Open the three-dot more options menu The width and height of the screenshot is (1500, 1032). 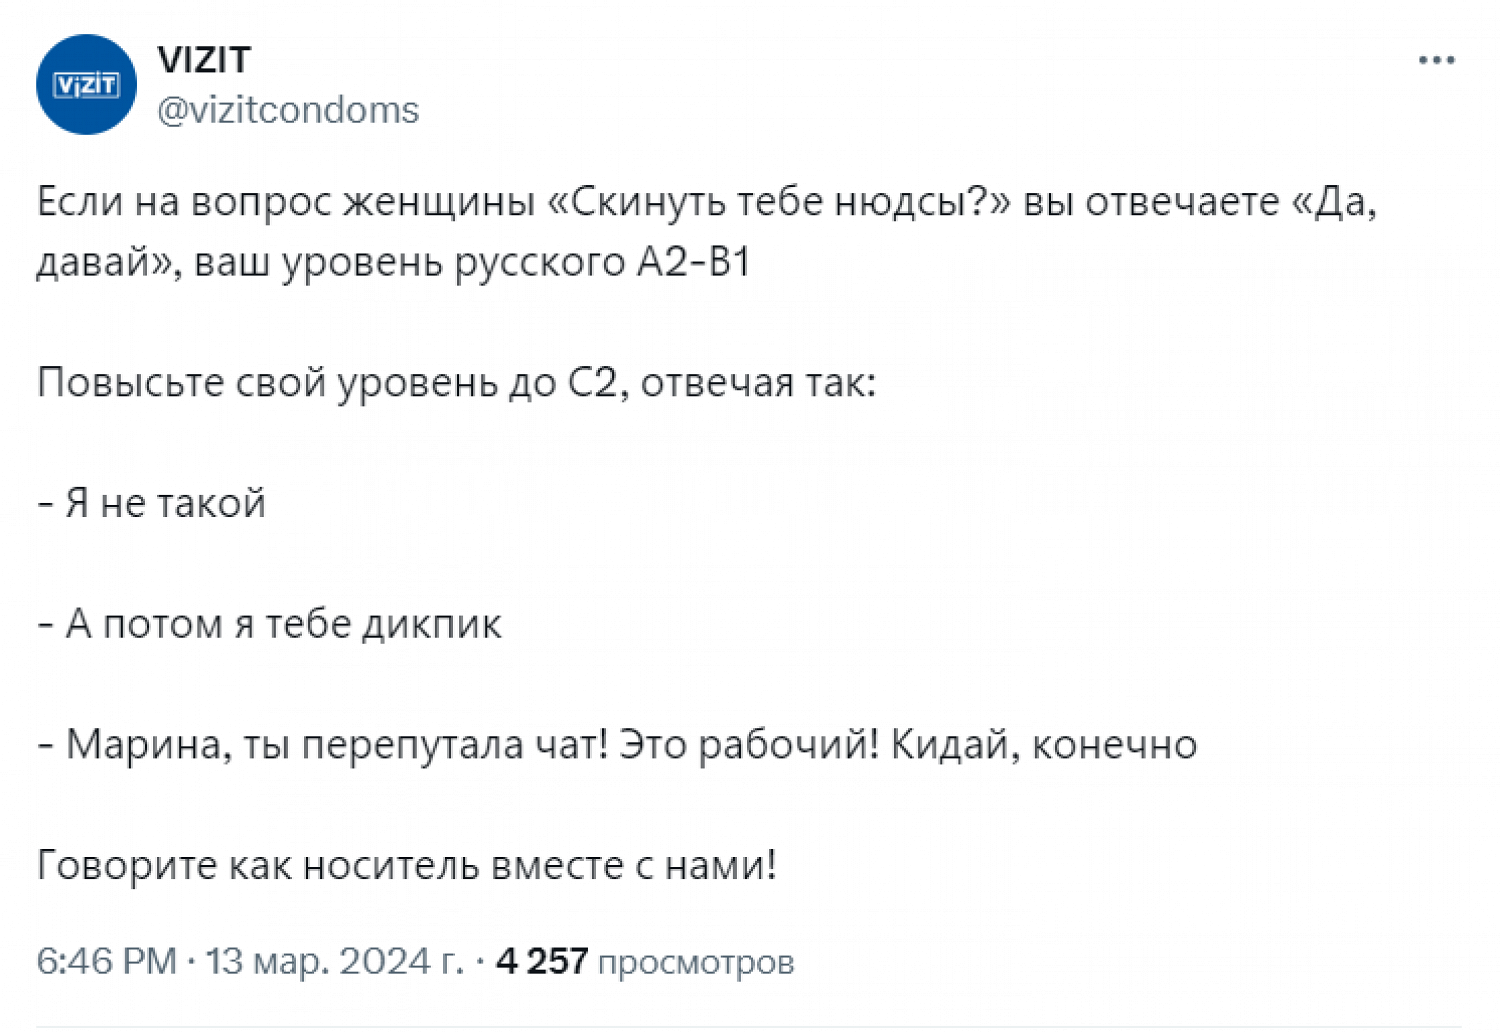point(1436,61)
